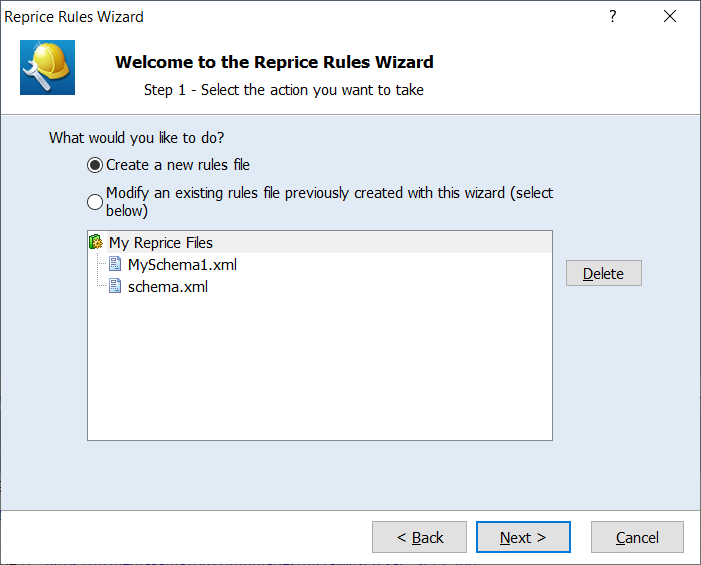Select schema.xml in the file list
Screen dimensions: 701x565
pyautogui.click(x=168, y=287)
